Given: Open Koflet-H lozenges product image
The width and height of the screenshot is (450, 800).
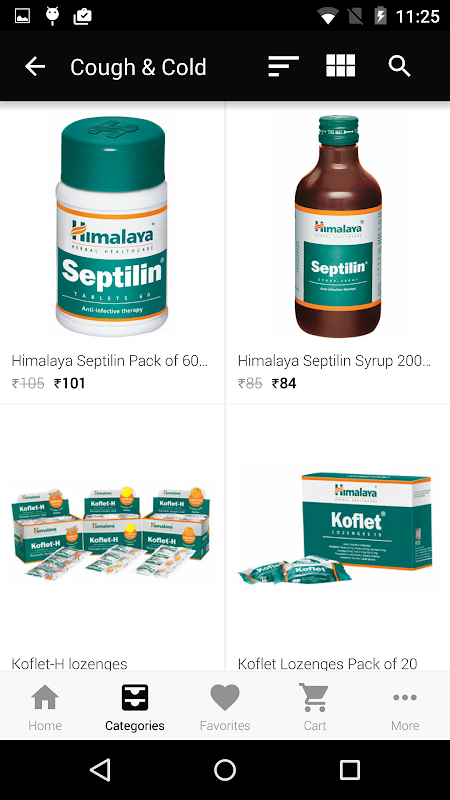Looking at the screenshot, I should [112, 531].
